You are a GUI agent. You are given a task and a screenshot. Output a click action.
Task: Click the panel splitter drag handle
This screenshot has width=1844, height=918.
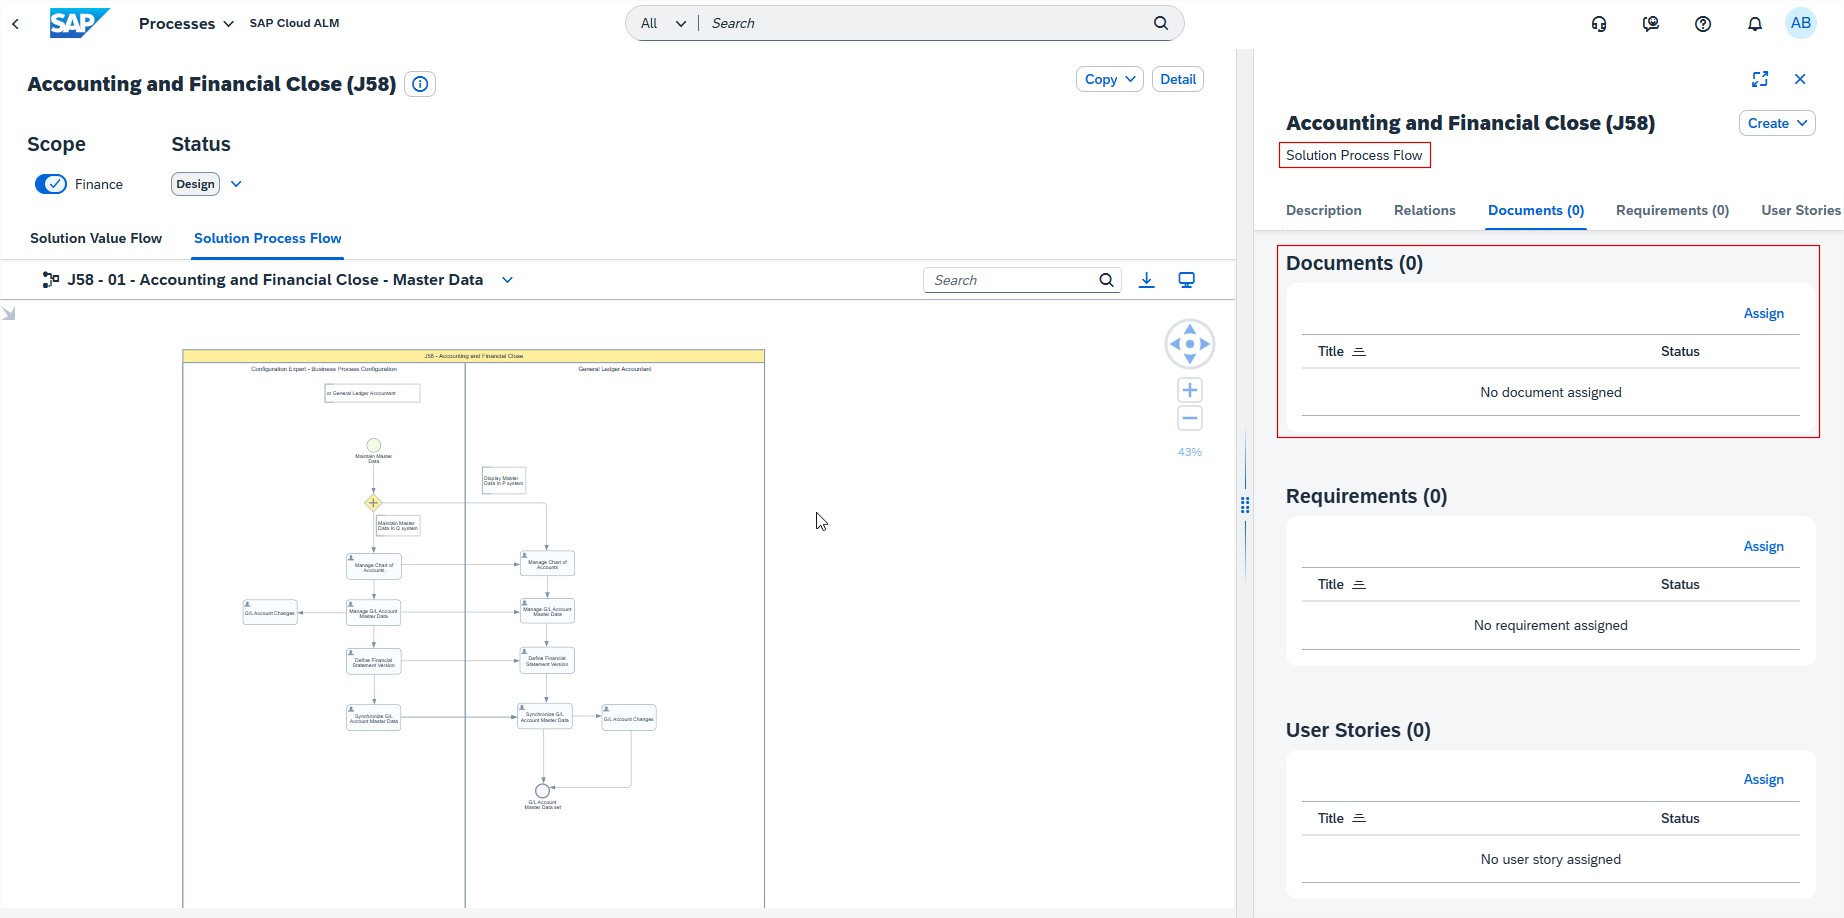tap(1245, 505)
